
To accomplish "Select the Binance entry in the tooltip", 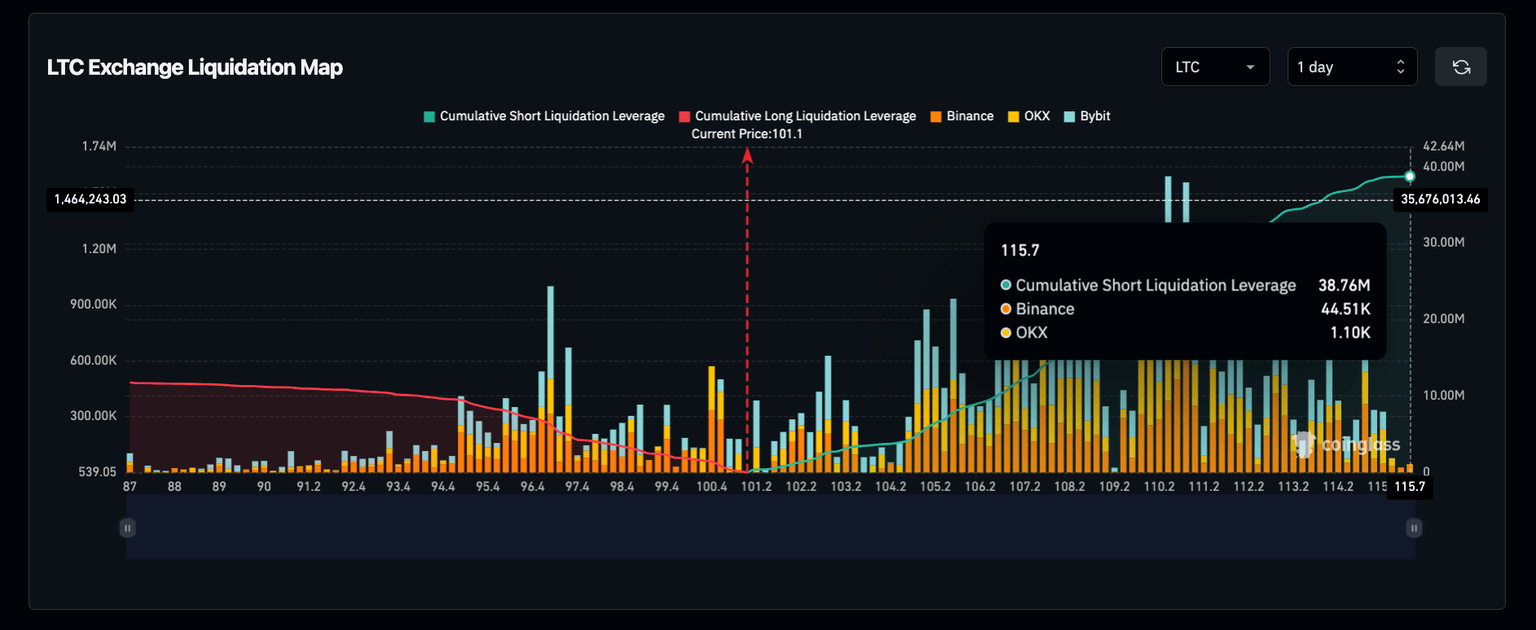I will point(1043,309).
